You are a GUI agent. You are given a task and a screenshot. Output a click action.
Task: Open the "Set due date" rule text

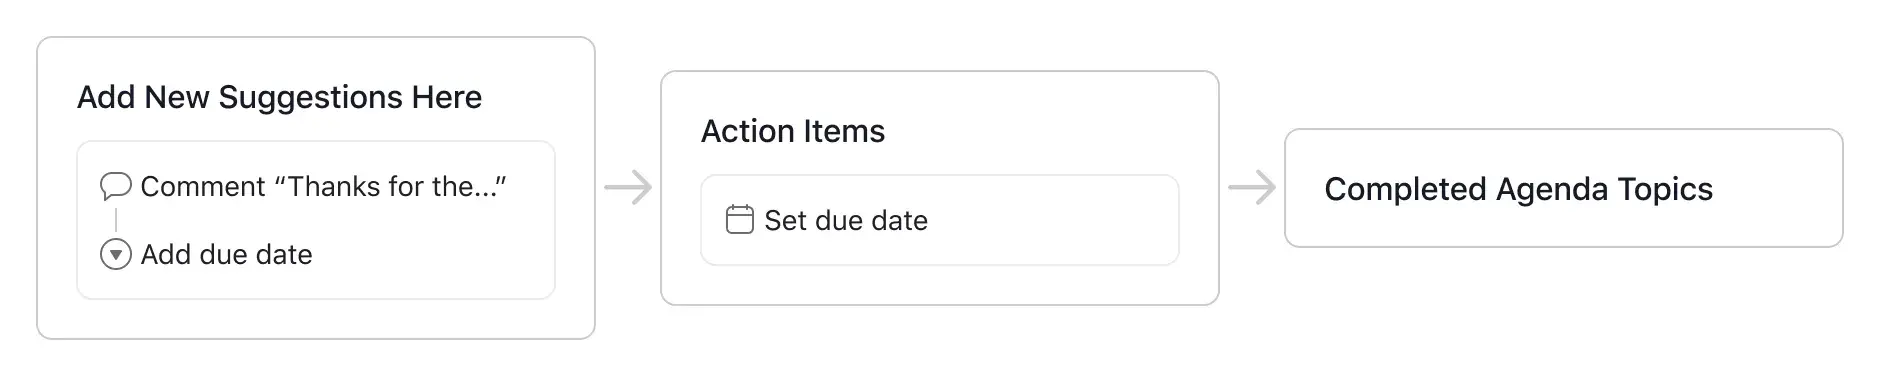pyautogui.click(x=846, y=220)
